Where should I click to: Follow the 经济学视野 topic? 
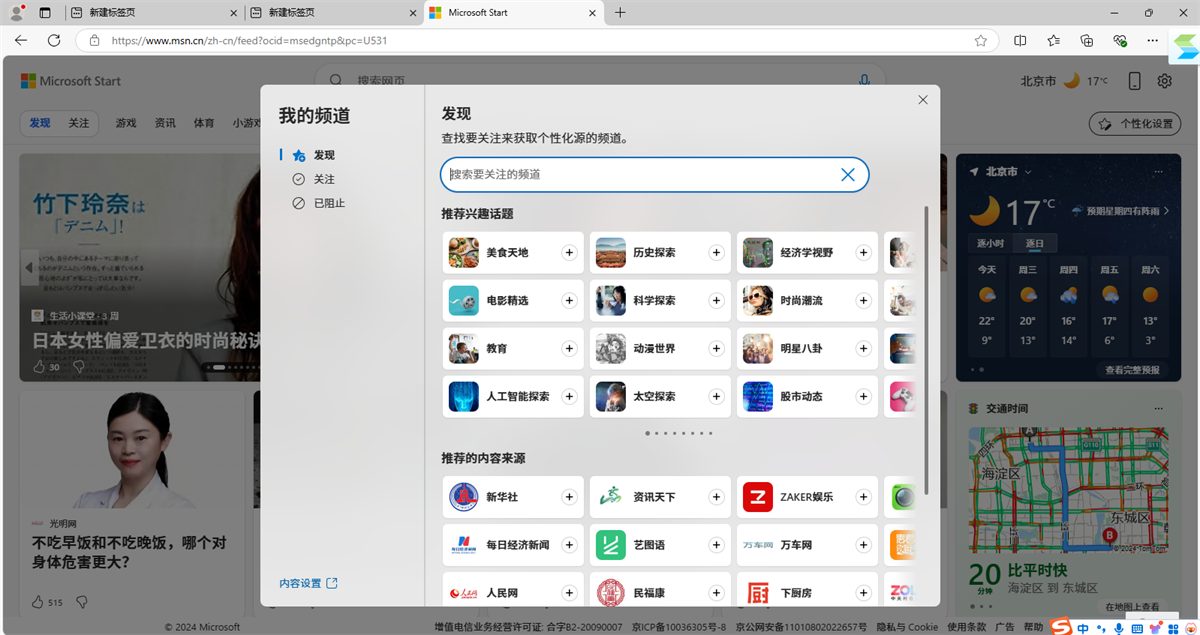click(x=864, y=253)
